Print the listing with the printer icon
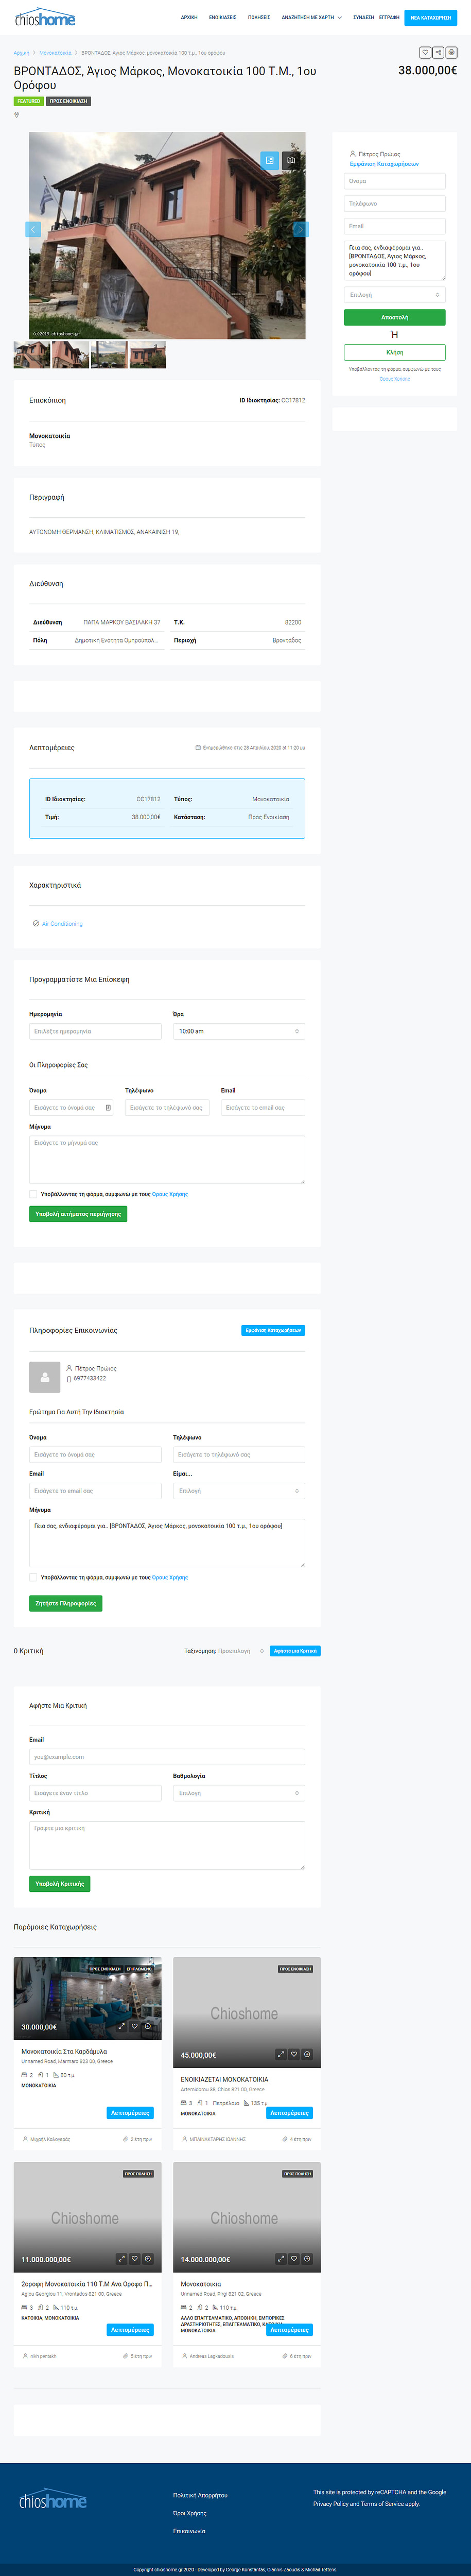This screenshot has height=2576, width=471. [451, 52]
